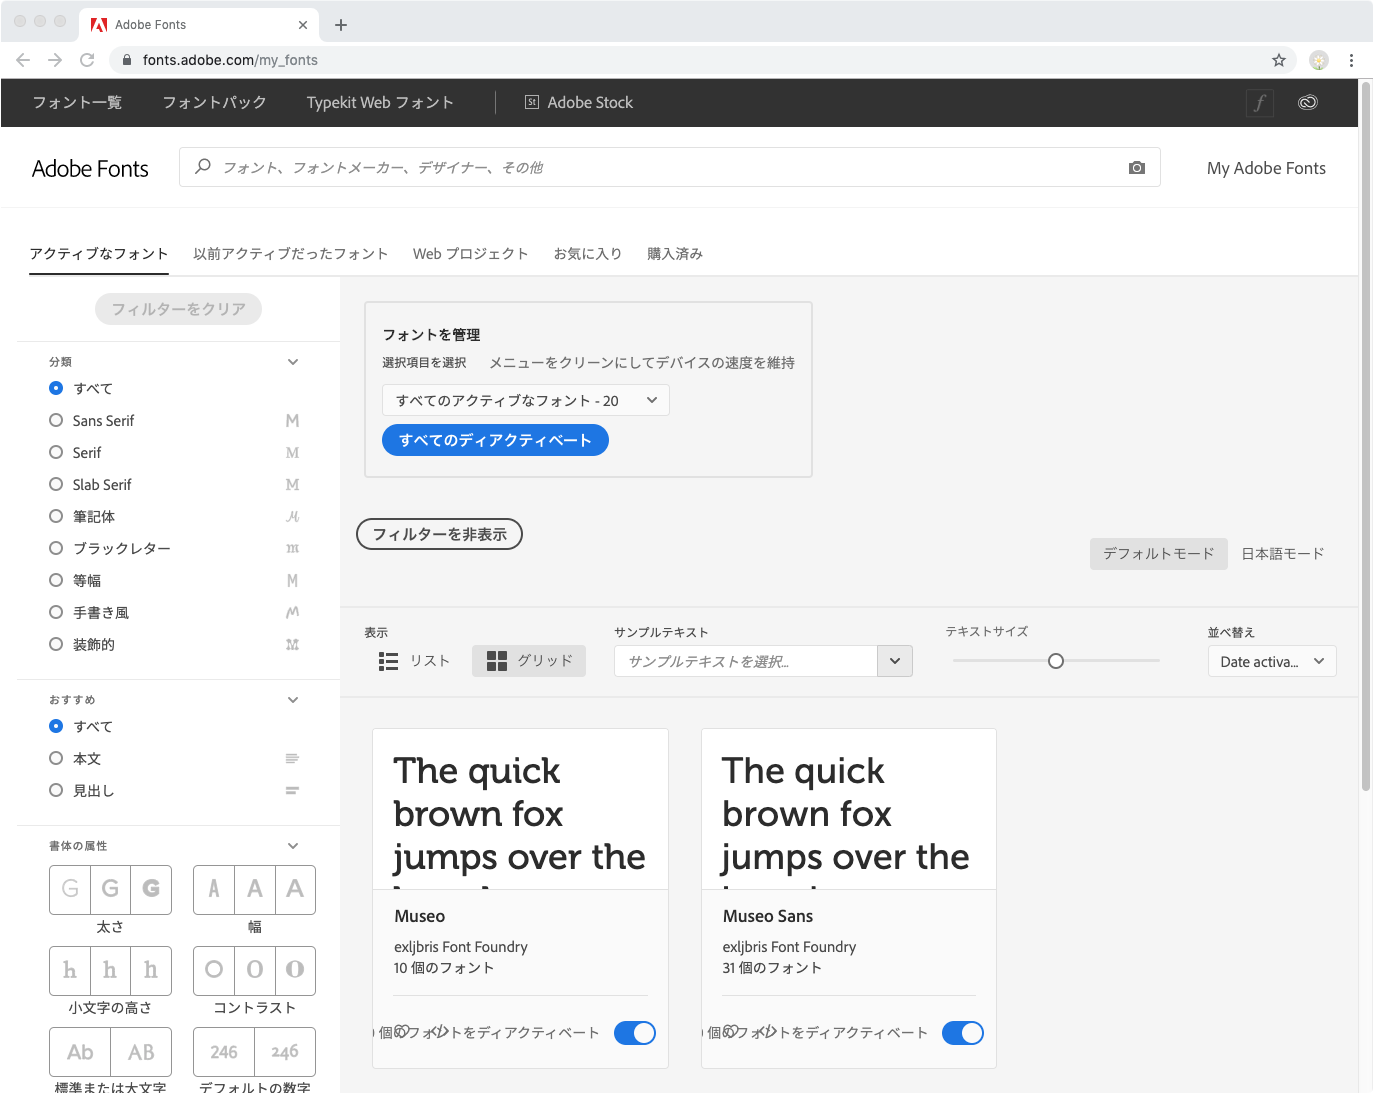
Task: Open the Typekit Web フォント link
Action: [x=380, y=102]
